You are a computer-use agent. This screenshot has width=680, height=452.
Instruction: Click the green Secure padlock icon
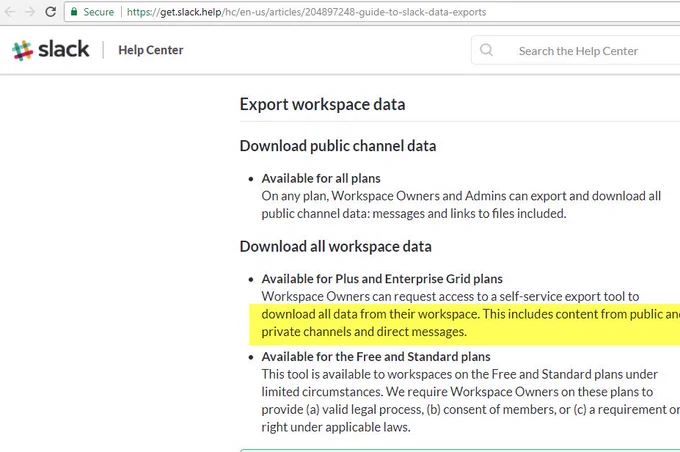tap(74, 12)
